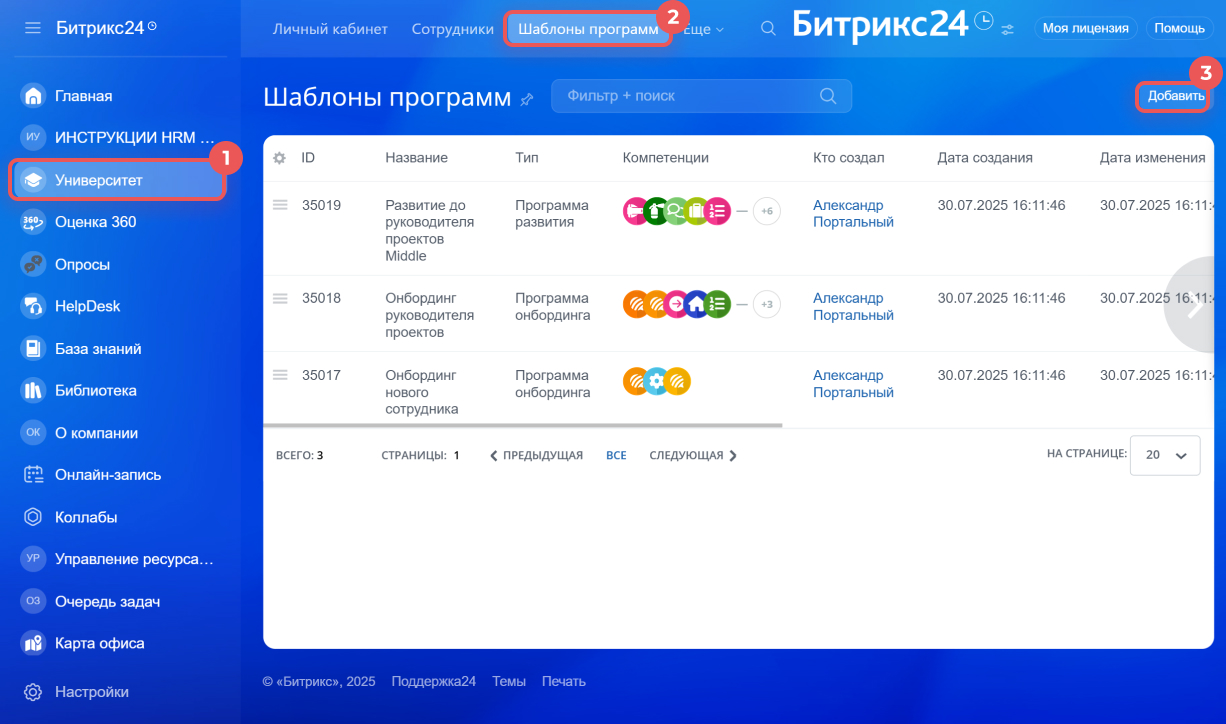Open Поддержка24 footer link

point(434,681)
